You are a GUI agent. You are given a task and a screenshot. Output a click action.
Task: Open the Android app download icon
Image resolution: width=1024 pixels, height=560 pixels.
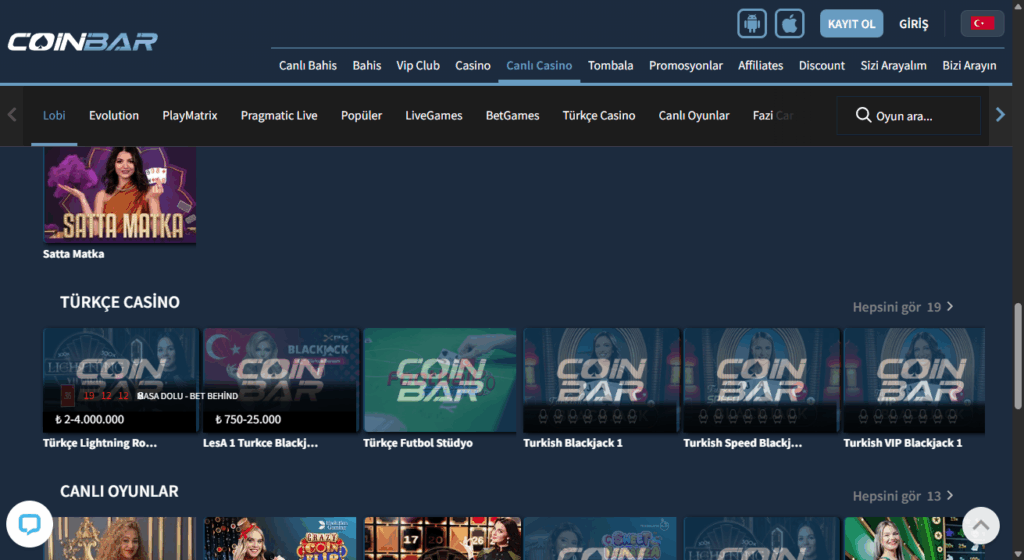pos(752,24)
